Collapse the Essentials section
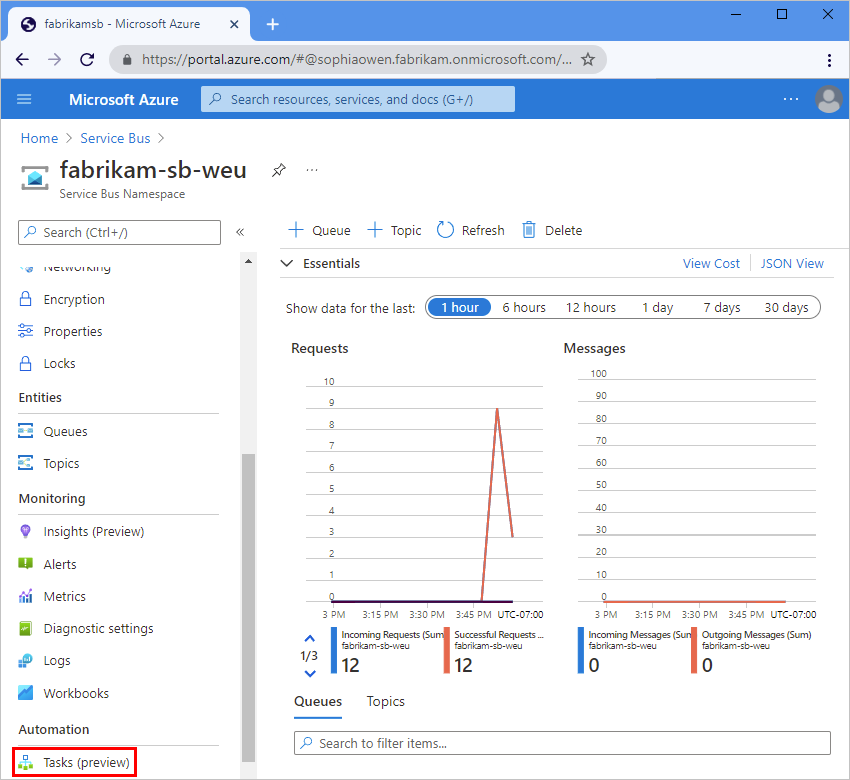The width and height of the screenshot is (850, 780). coord(289,263)
